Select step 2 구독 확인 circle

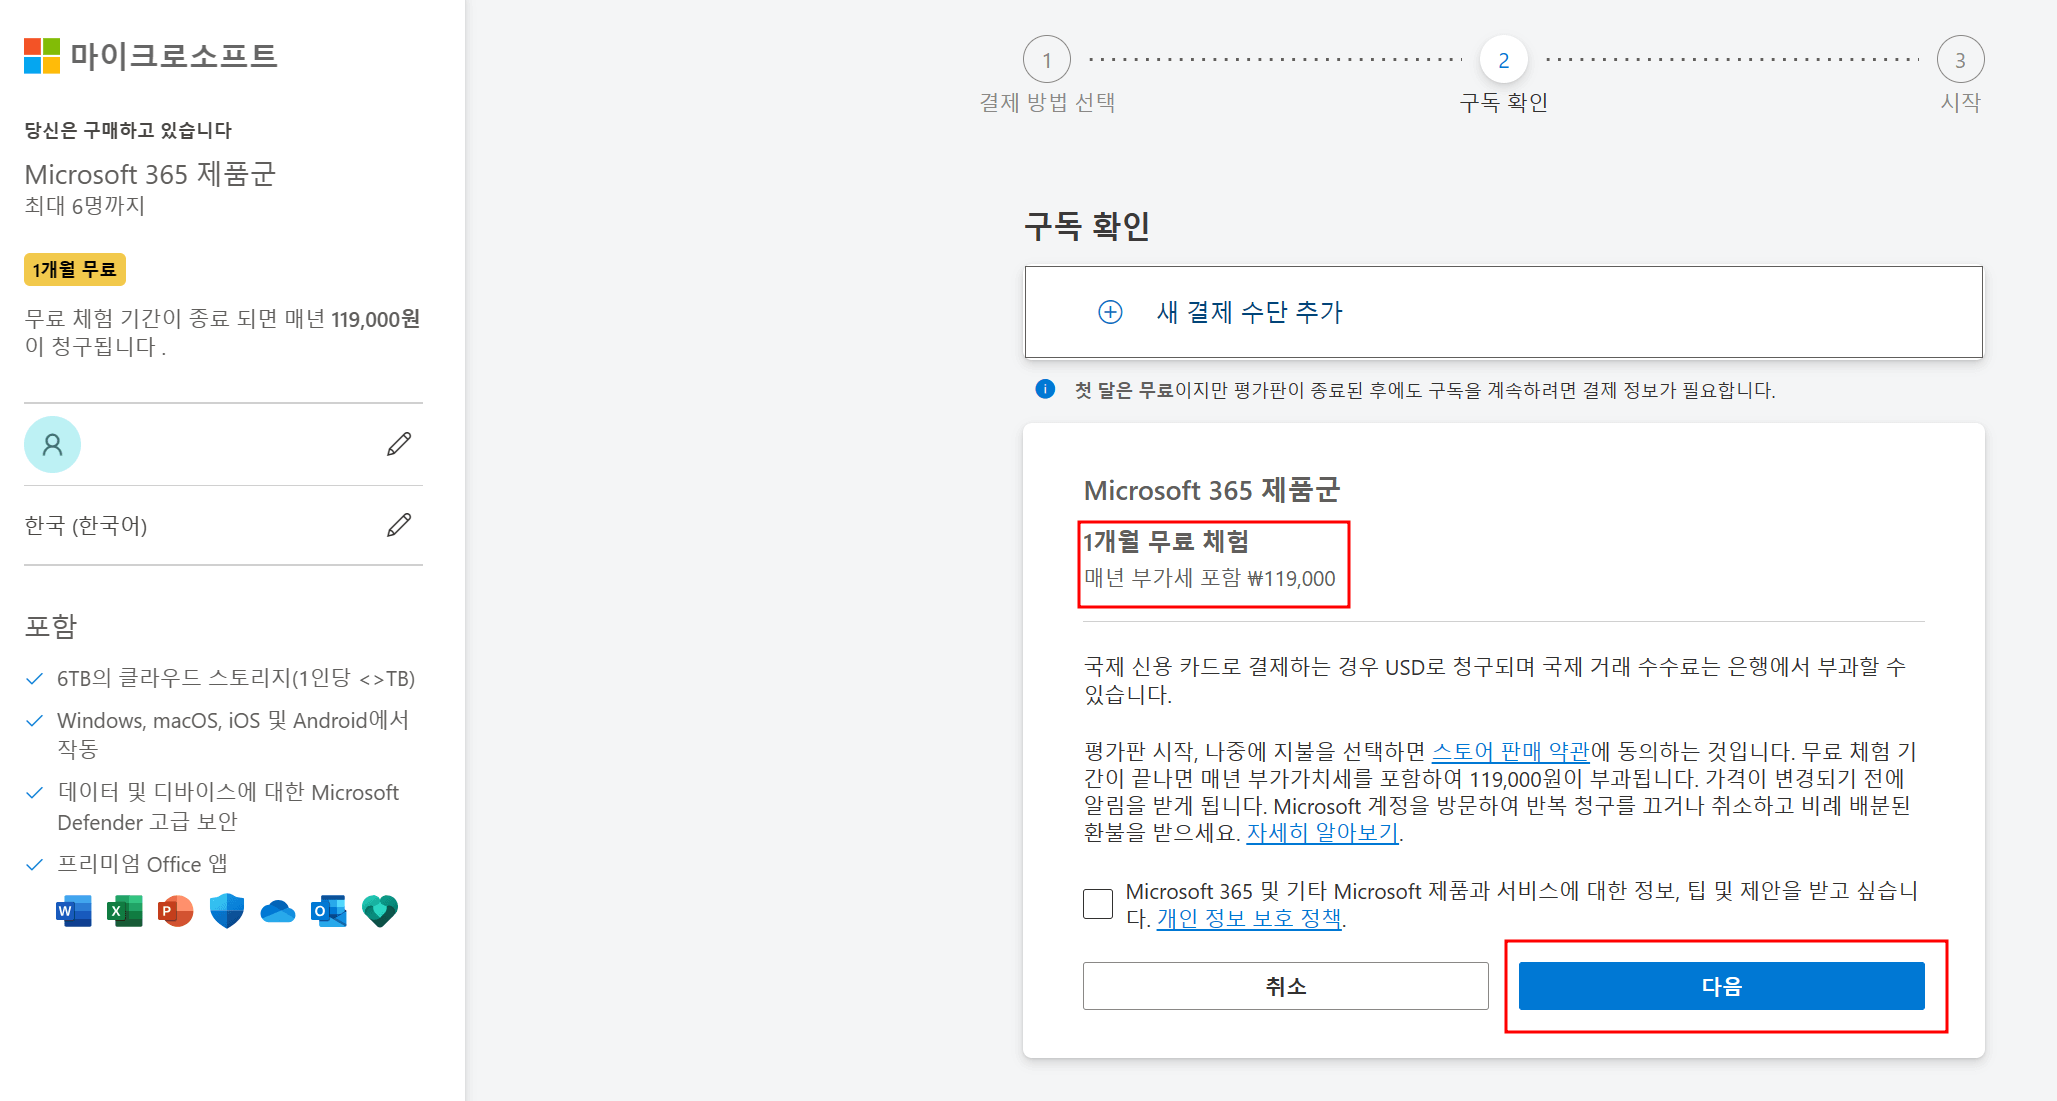tap(1504, 60)
